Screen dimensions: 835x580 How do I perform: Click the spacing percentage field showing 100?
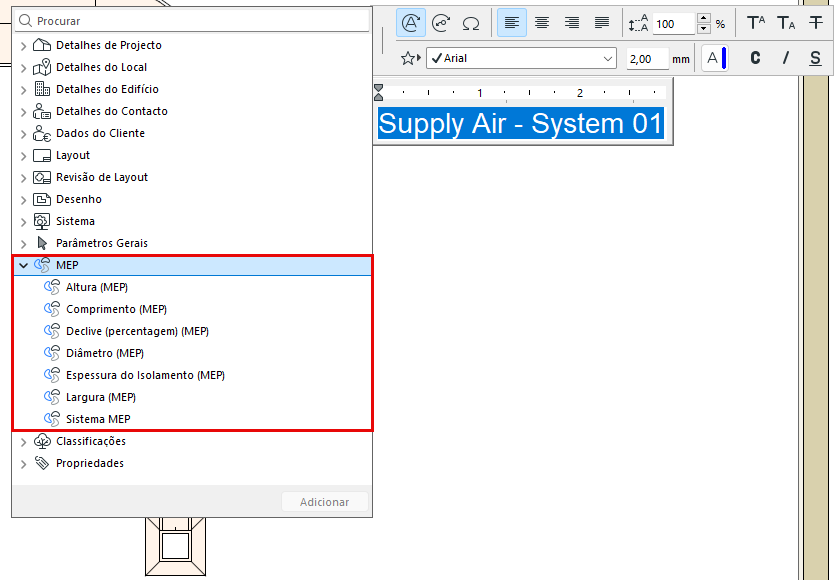674,24
